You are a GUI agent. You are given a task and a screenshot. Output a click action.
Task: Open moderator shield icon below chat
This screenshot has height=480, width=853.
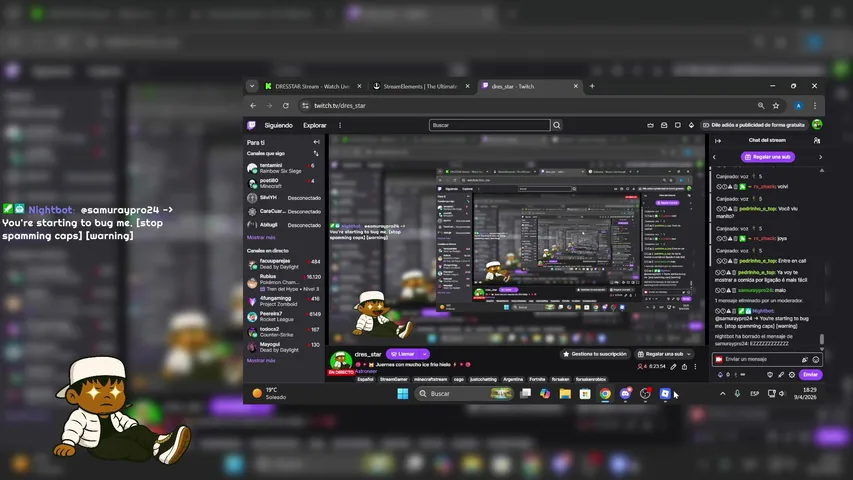click(770, 375)
